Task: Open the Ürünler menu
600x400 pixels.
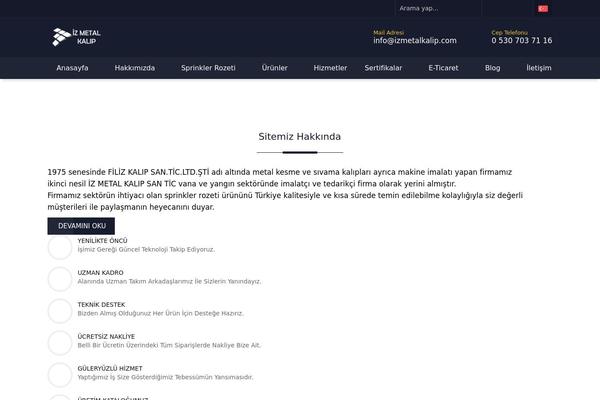Action: [x=274, y=68]
